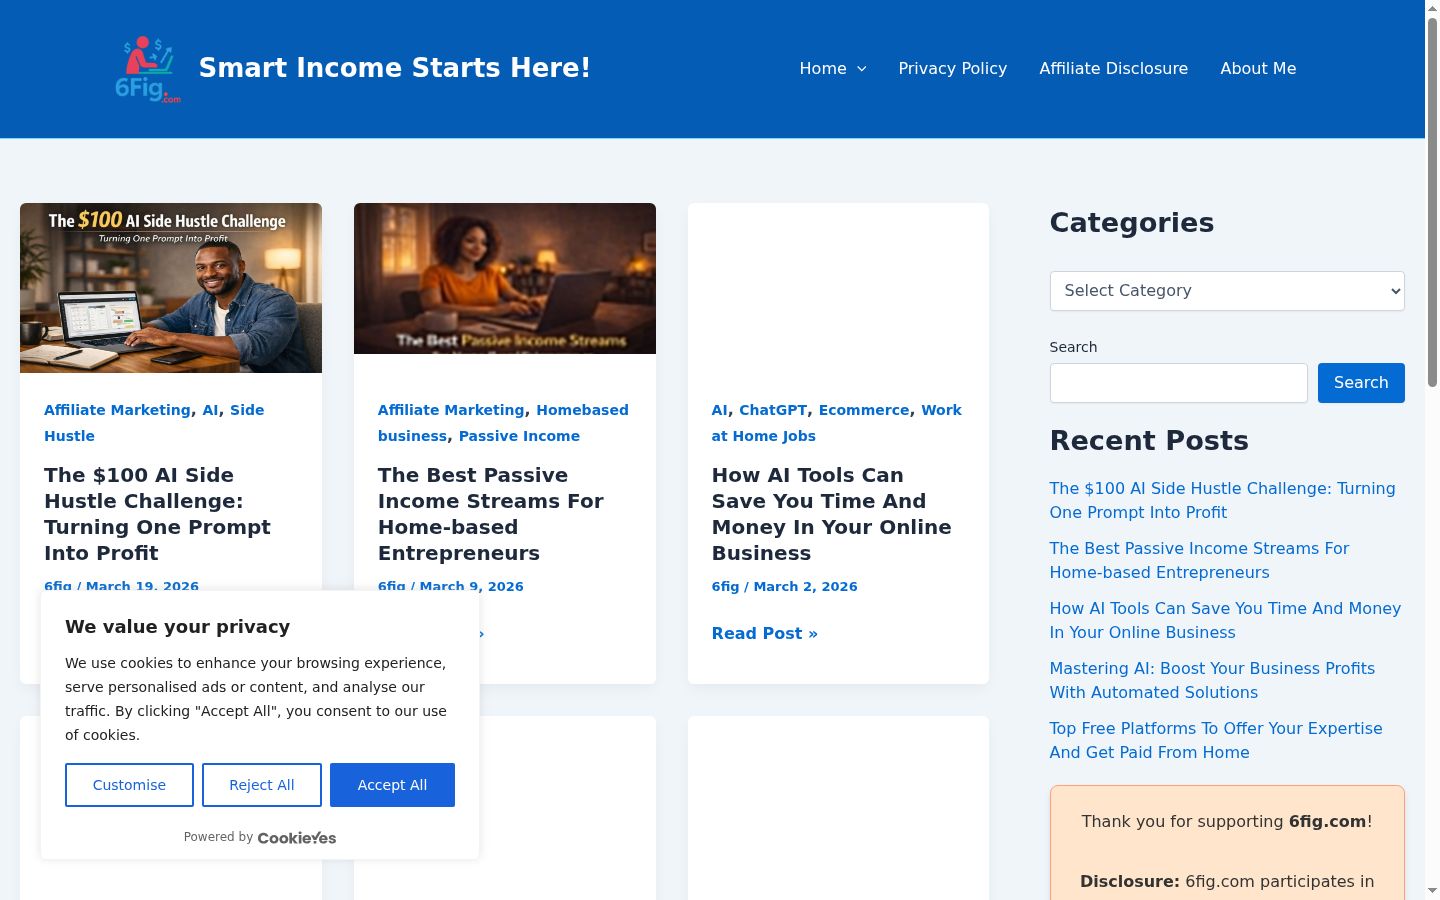The image size is (1440, 900).
Task: Open recent post How AI Tools Can Save You Time
Action: 1225,620
